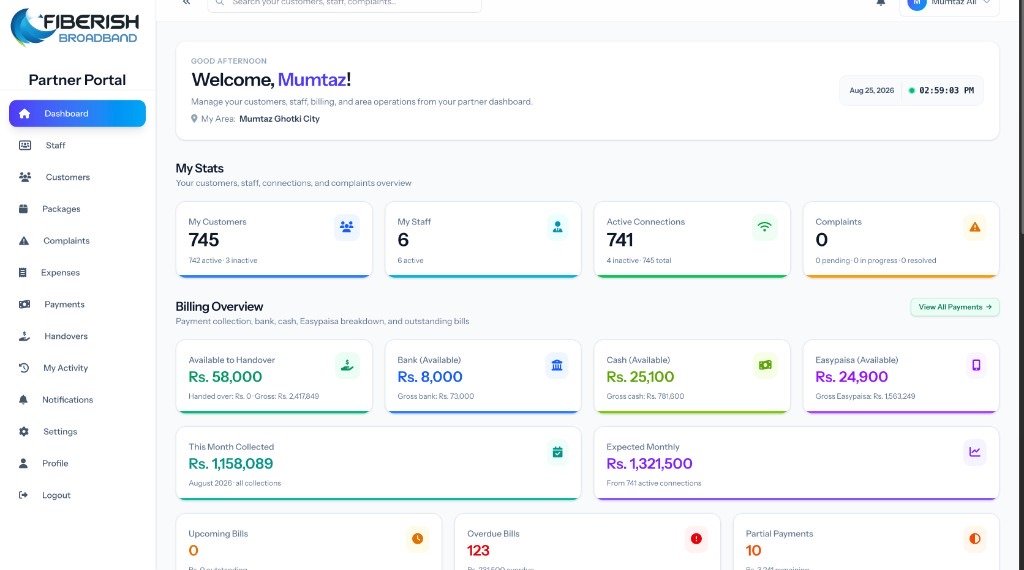Click the Settings gear icon

pyautogui.click(x=24, y=432)
